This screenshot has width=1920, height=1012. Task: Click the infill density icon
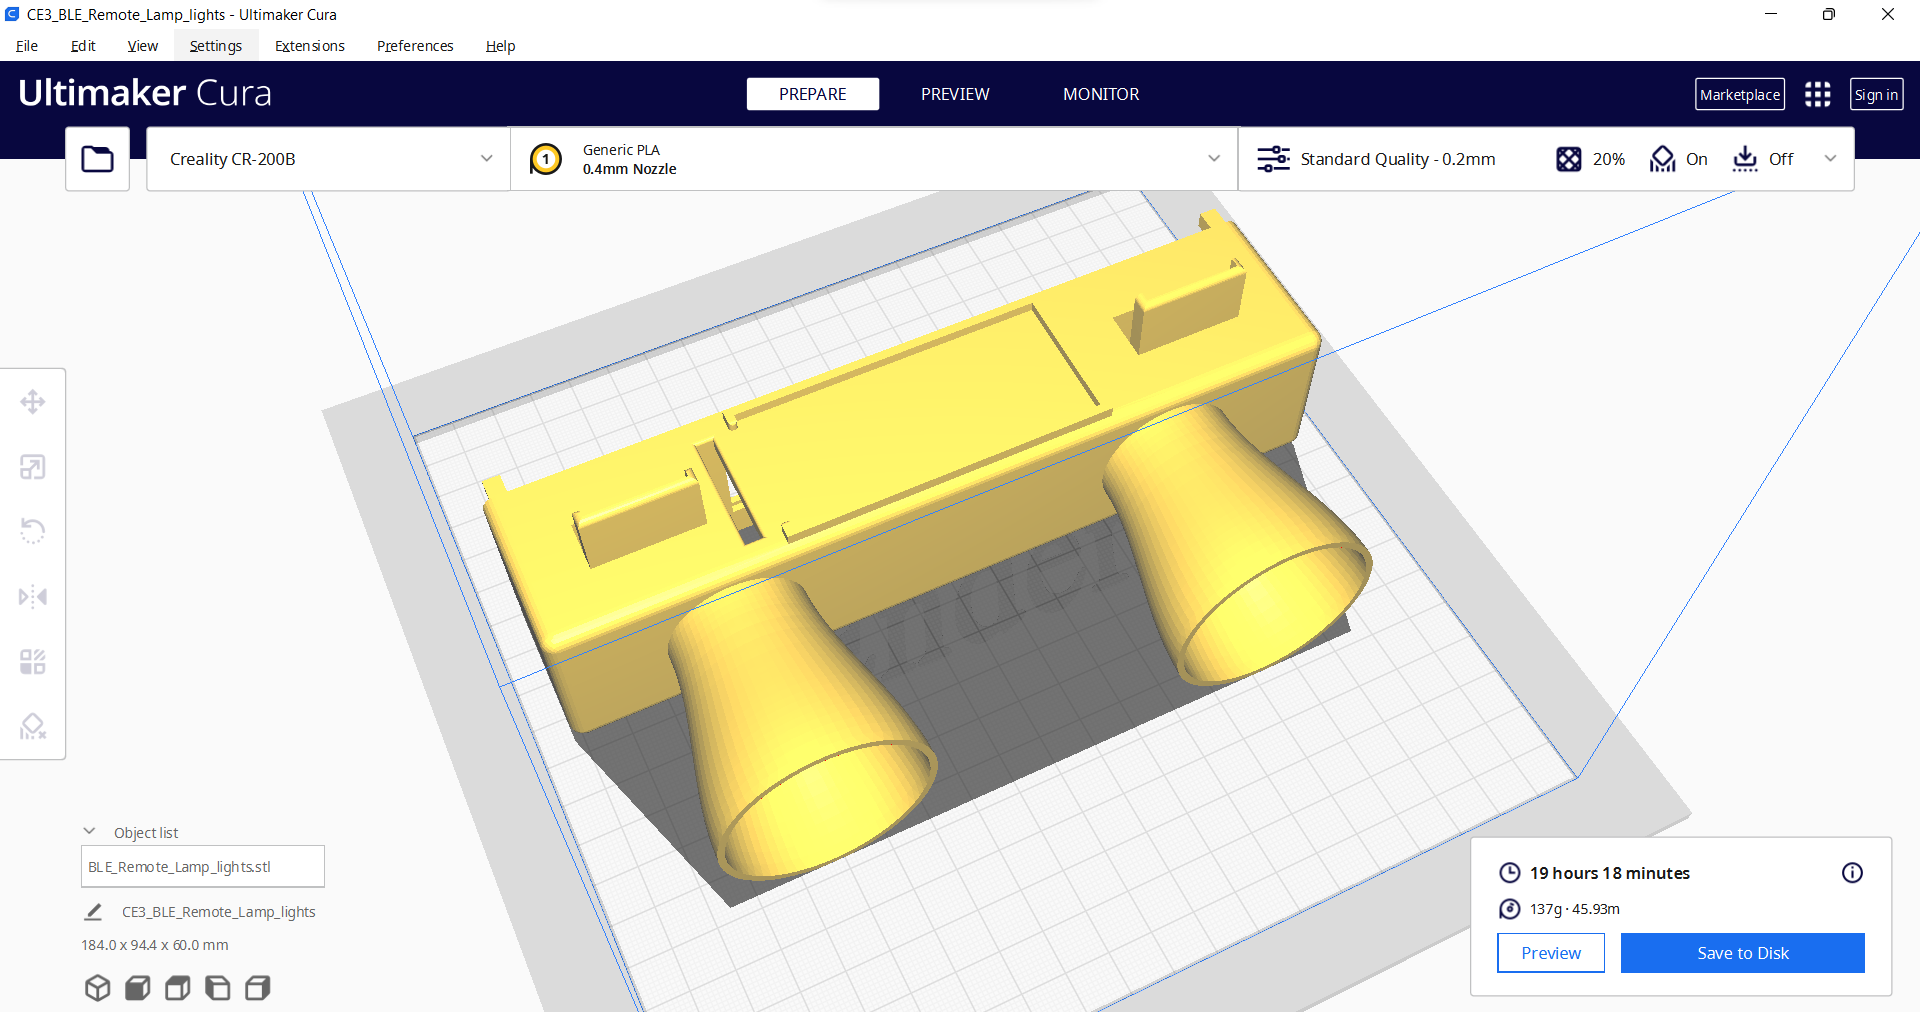tap(1568, 159)
